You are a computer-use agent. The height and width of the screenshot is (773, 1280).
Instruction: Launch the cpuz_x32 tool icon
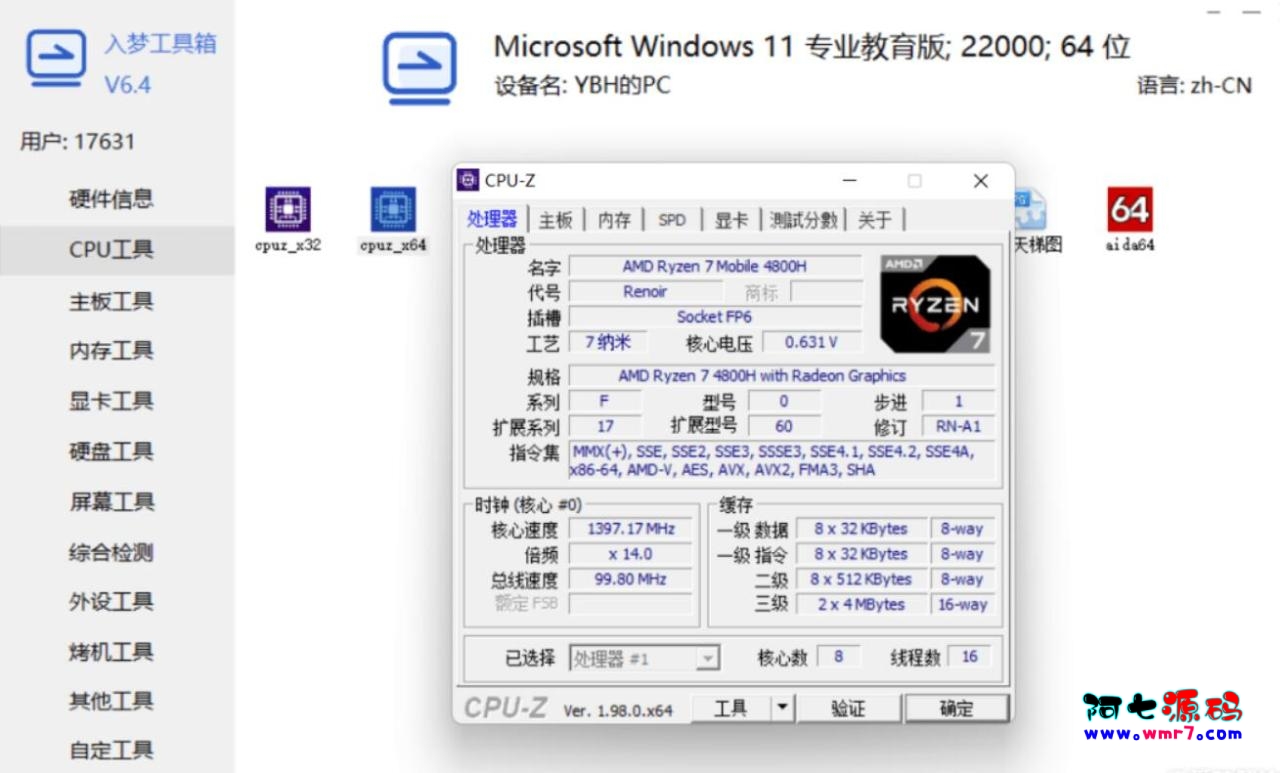point(288,220)
